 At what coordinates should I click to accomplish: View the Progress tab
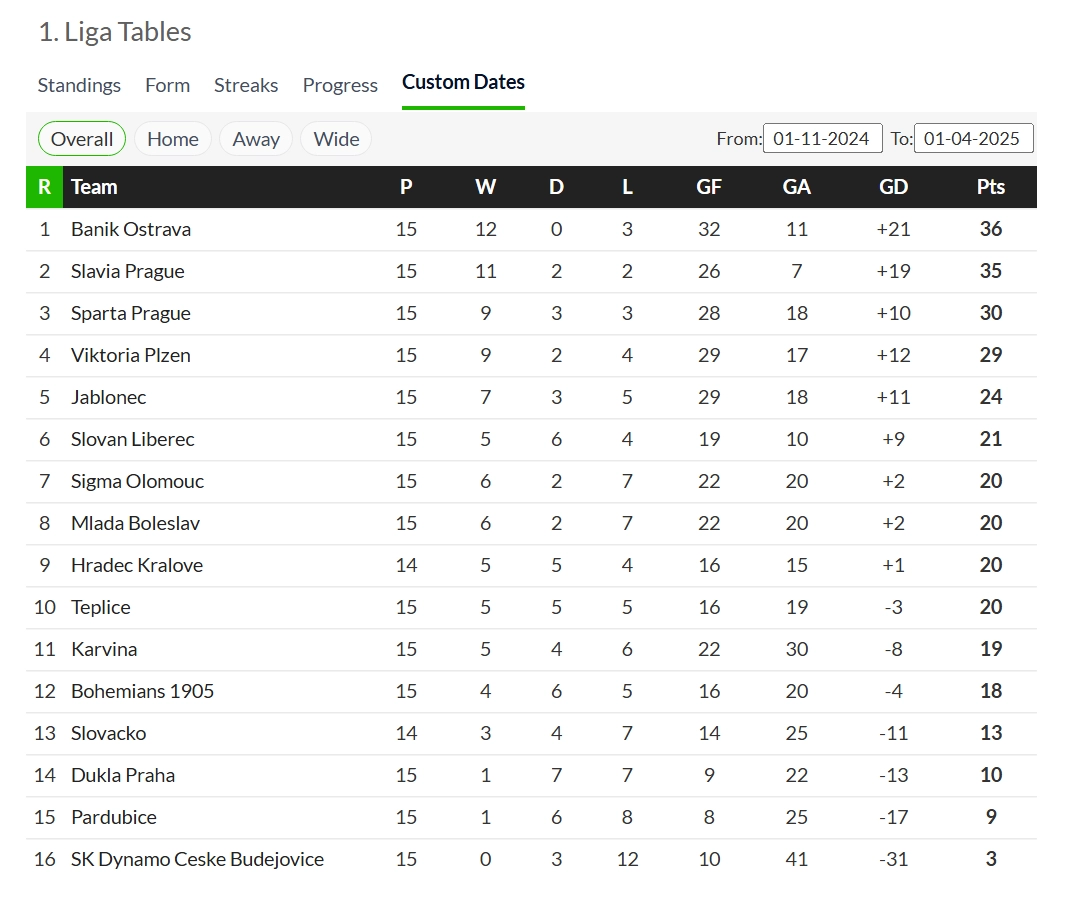[x=340, y=85]
